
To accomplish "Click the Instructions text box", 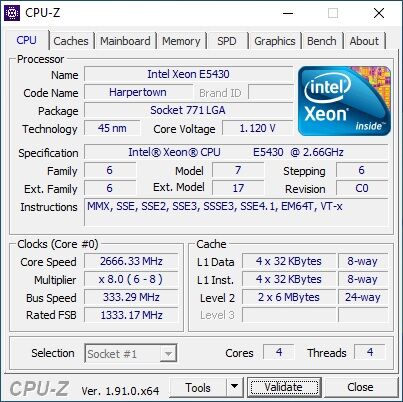I will coord(236,212).
